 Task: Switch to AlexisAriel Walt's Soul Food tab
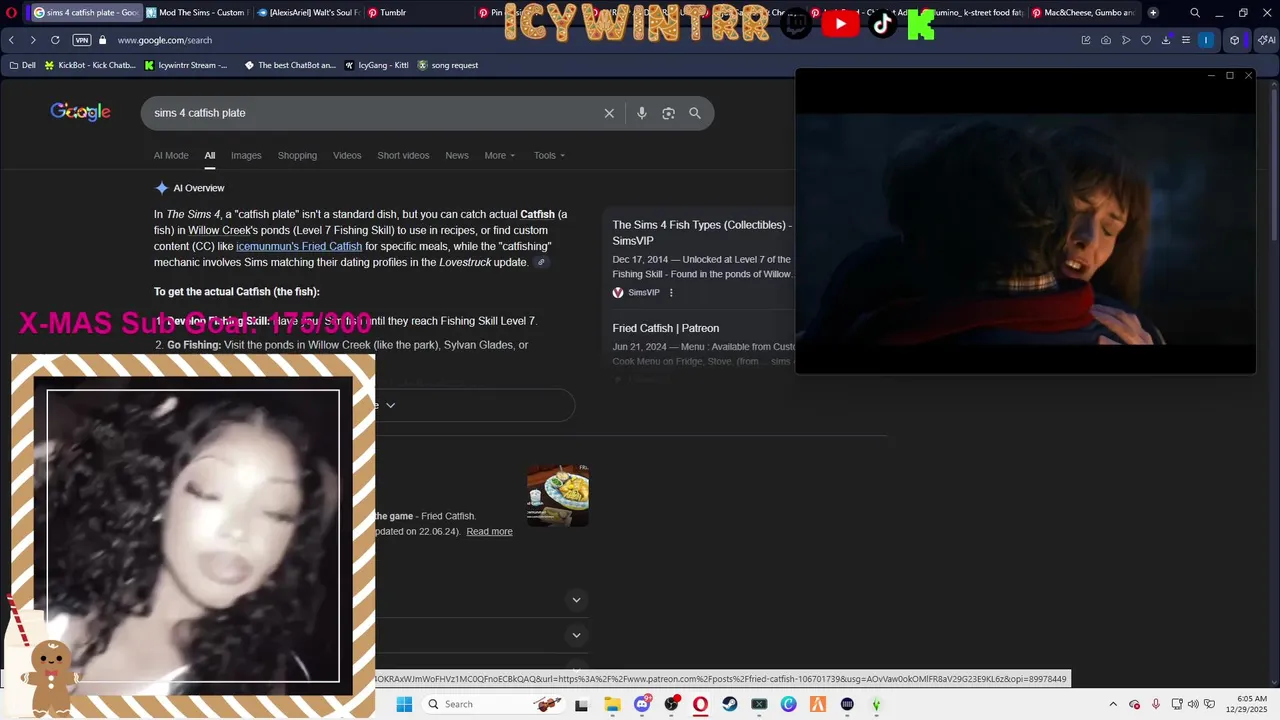click(x=307, y=13)
